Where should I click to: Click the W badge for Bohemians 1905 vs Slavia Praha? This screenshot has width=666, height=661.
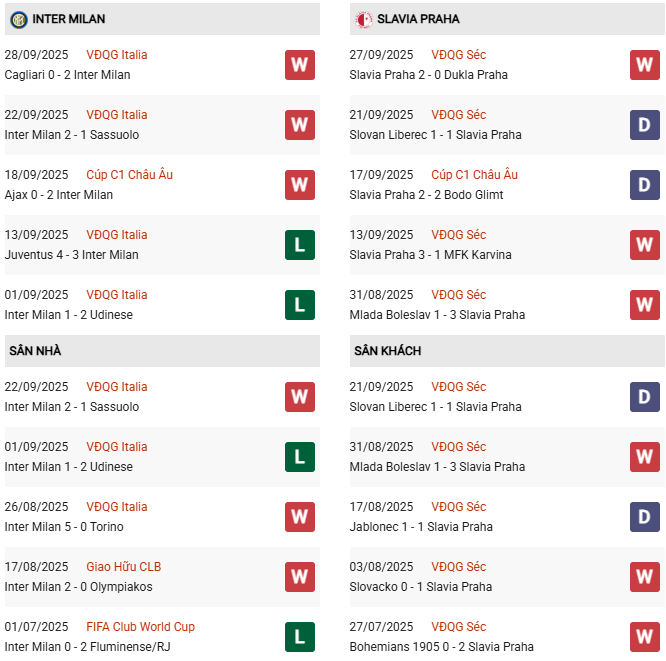644,637
